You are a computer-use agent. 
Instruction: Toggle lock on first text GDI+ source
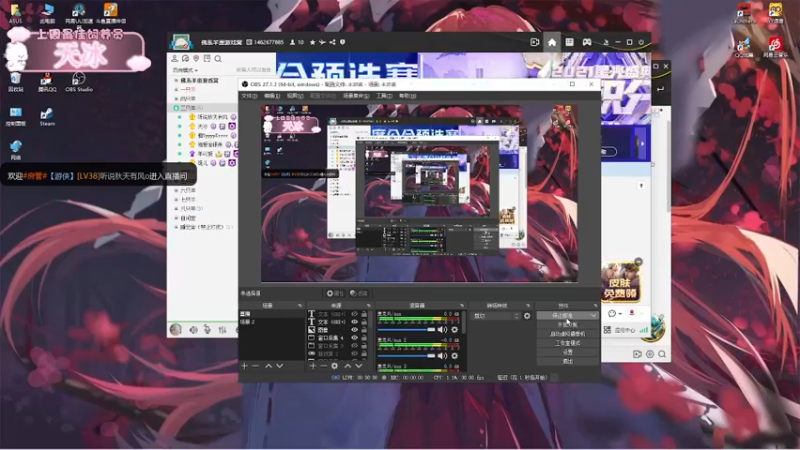coord(364,314)
